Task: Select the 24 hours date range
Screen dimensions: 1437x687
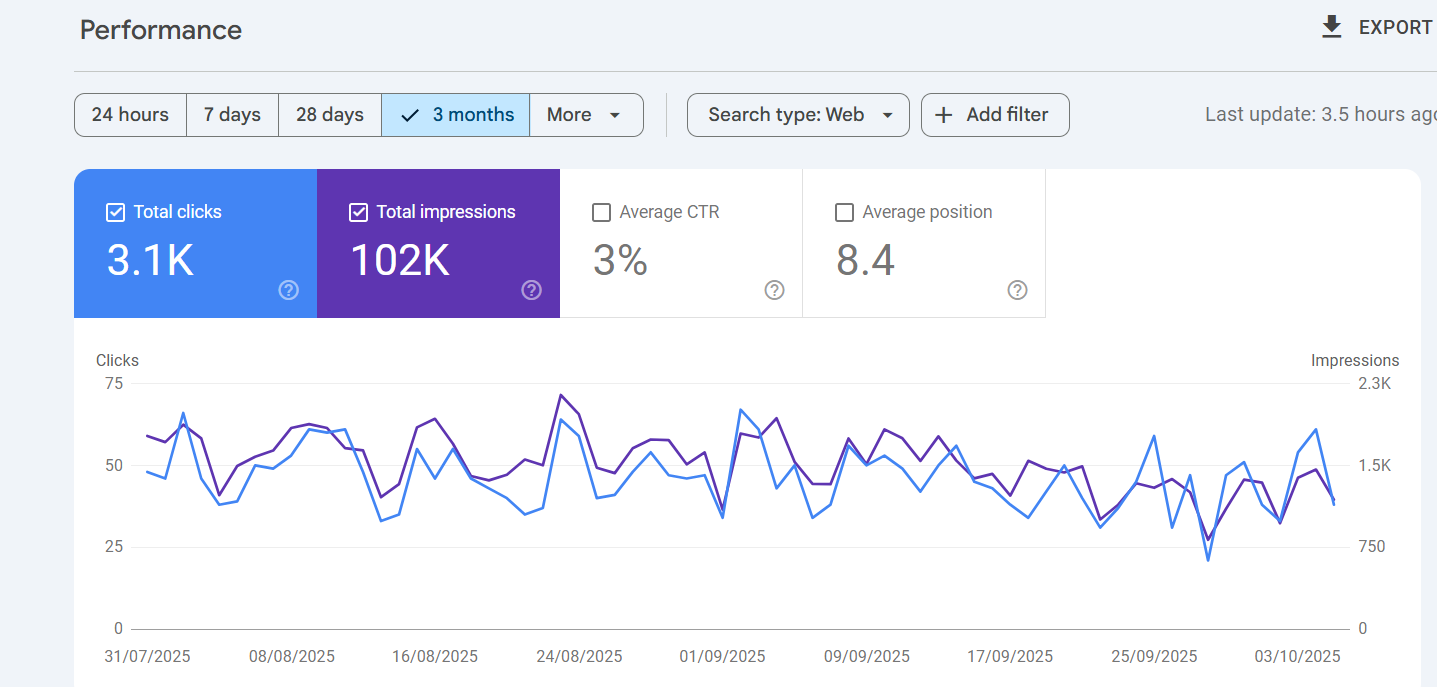Action: coord(130,115)
